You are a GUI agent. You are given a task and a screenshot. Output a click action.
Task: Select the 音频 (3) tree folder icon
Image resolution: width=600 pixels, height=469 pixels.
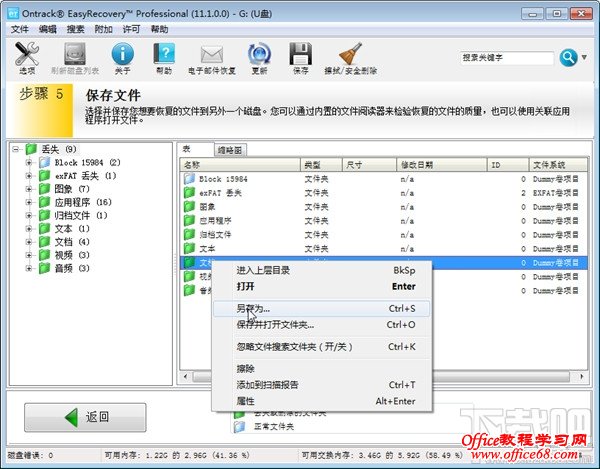(44, 268)
